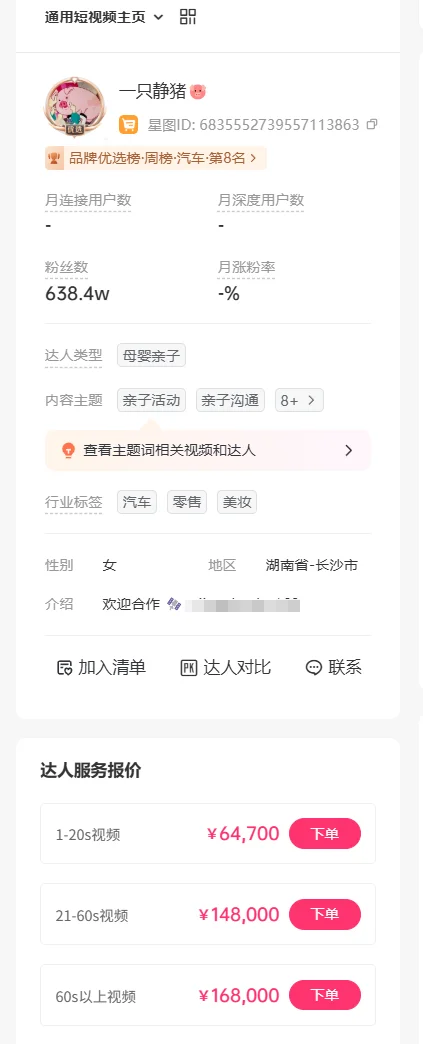Click the trophy icon on ranking banner
423x1044 pixels.
pos(54,158)
